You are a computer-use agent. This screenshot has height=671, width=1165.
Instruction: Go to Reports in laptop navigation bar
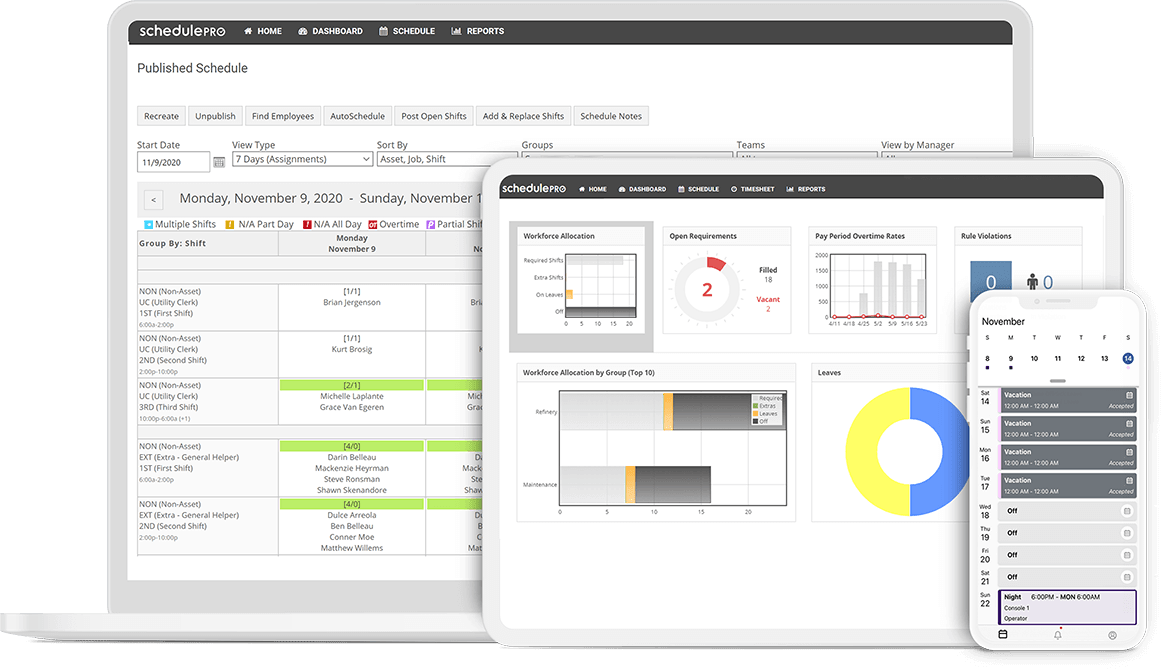478,31
